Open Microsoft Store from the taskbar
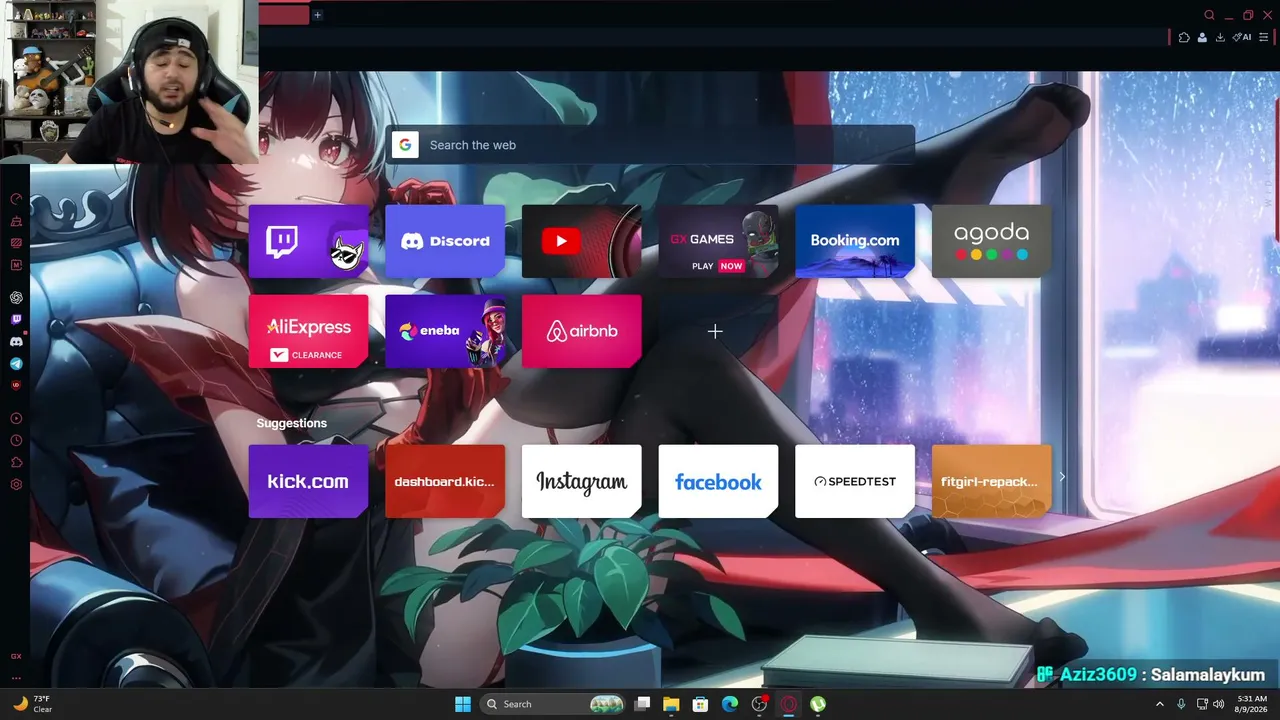Image resolution: width=1280 pixels, height=720 pixels. pos(701,704)
